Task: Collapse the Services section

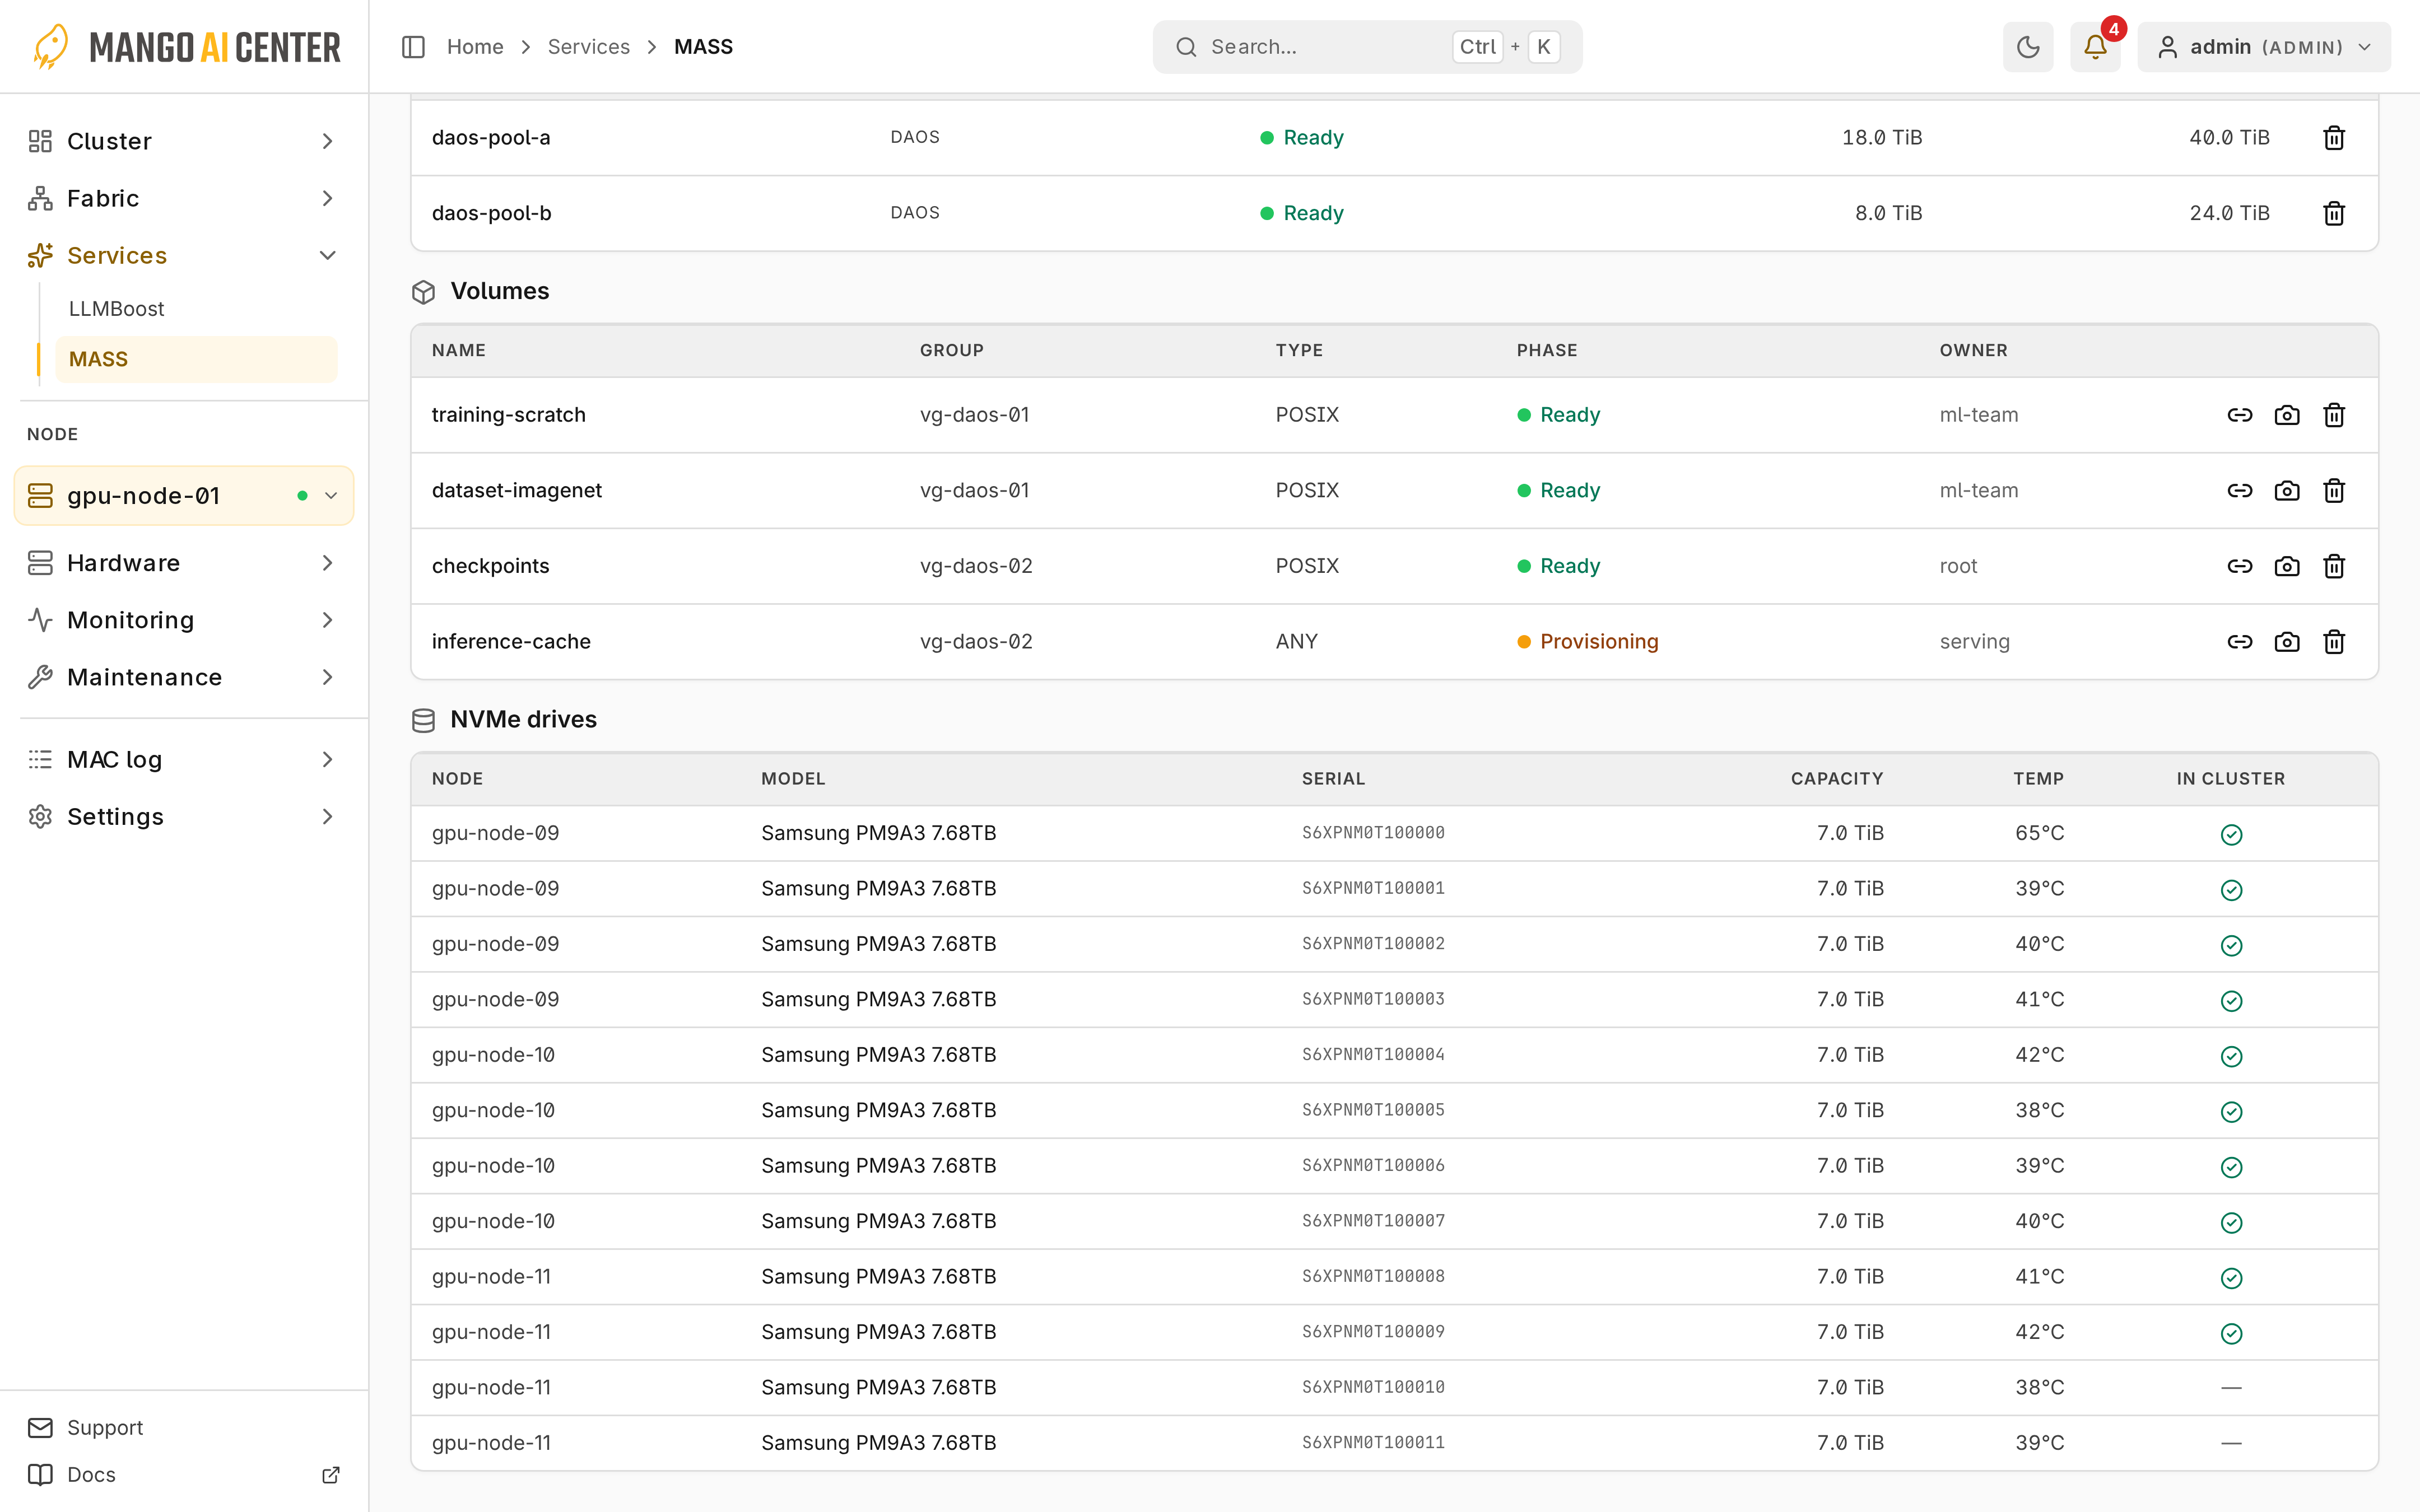Action: pos(184,255)
